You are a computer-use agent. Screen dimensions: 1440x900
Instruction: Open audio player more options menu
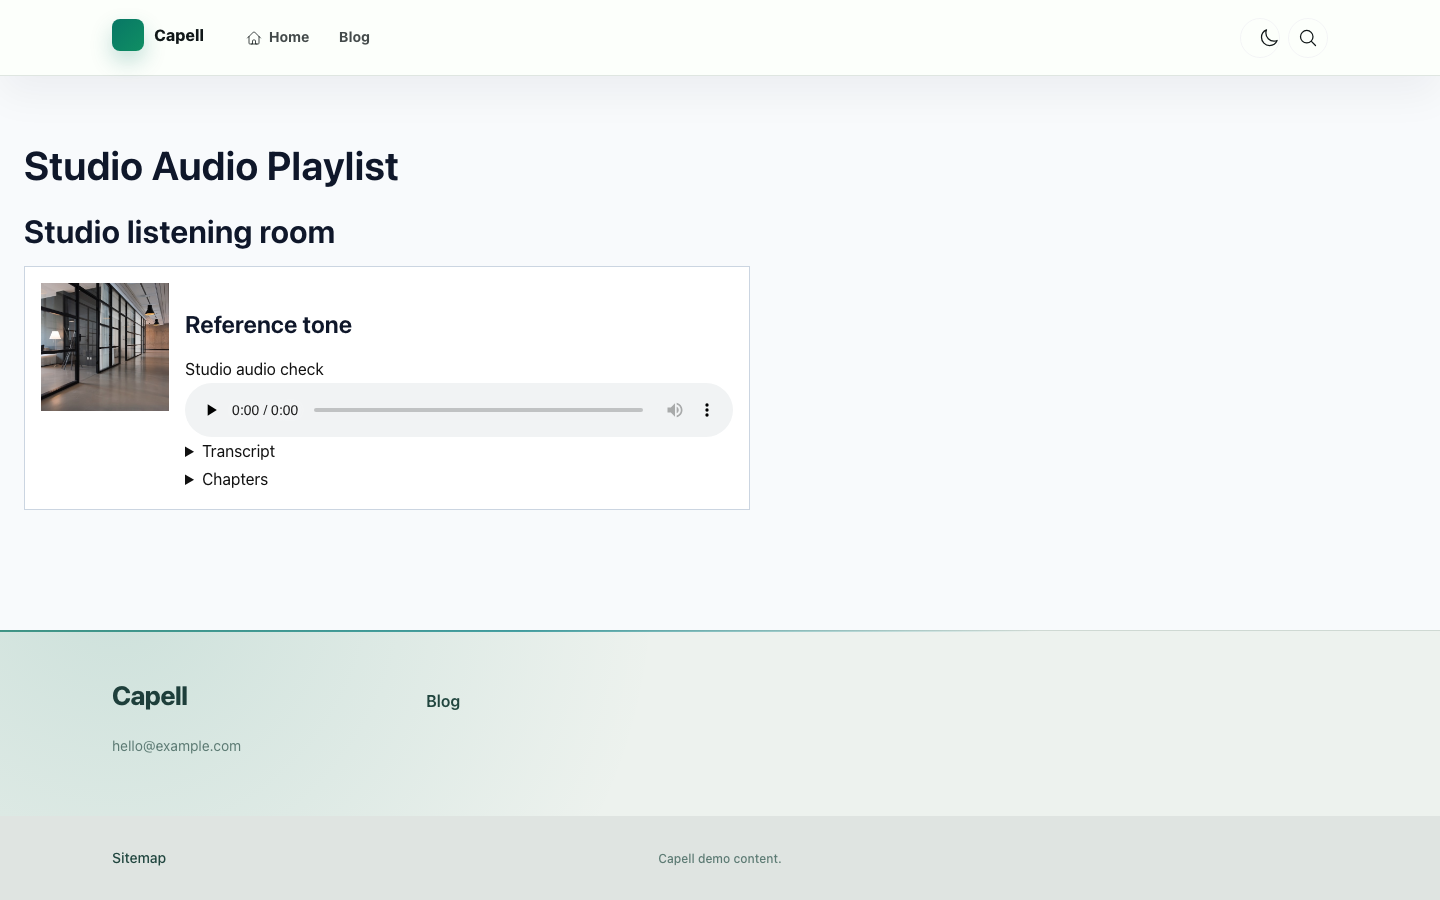click(707, 410)
